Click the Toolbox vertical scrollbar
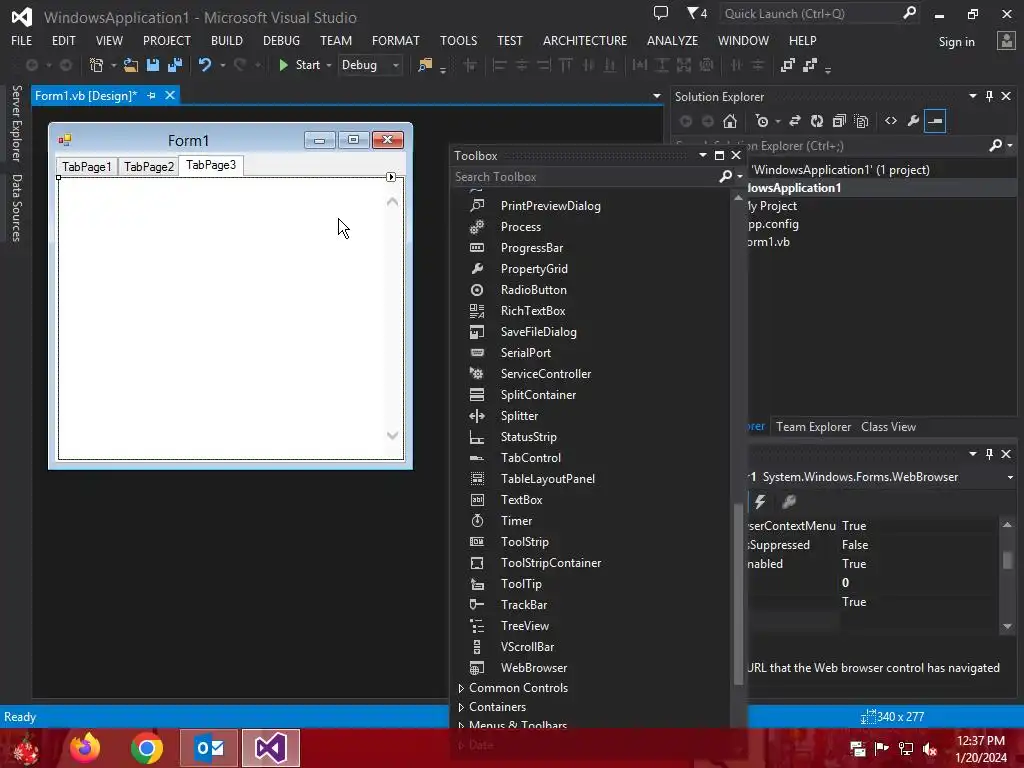1024x768 pixels. click(739, 593)
